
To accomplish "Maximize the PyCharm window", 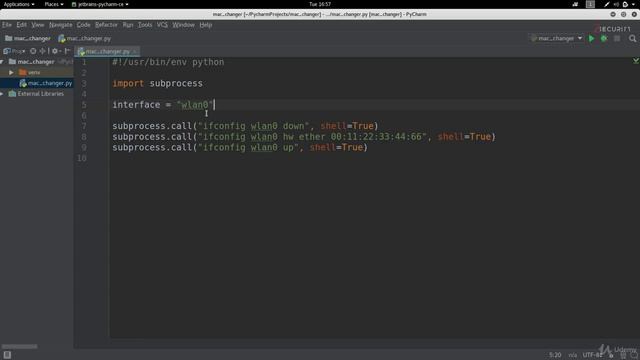I will pyautogui.click(x=623, y=14).
